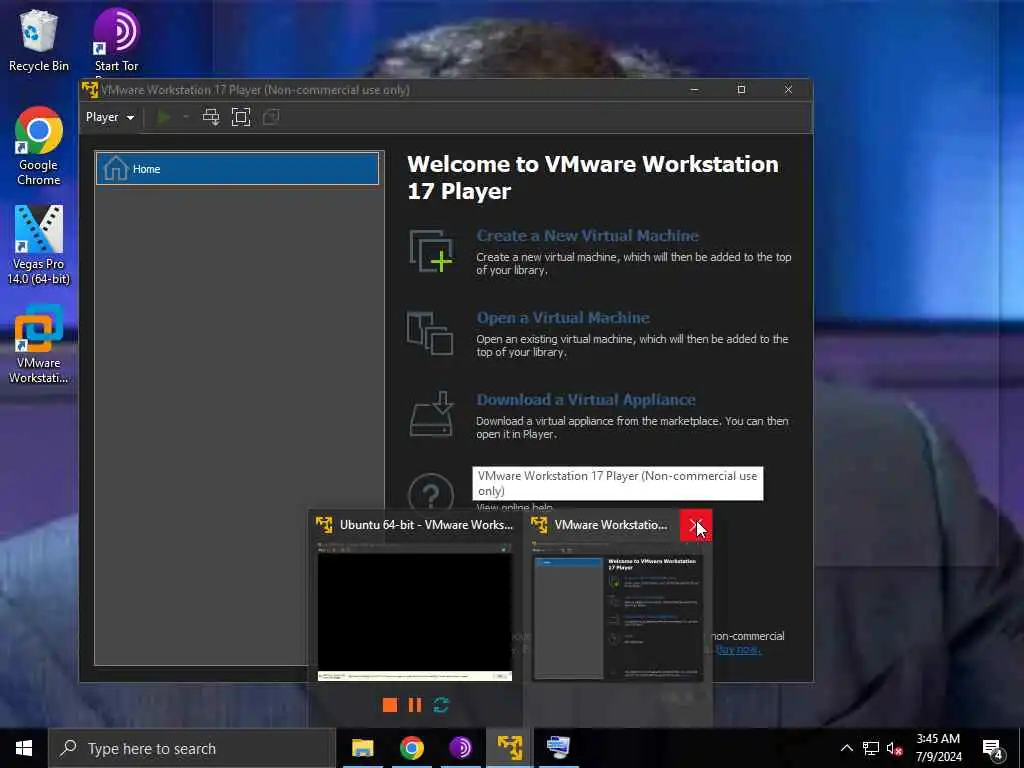This screenshot has width=1024, height=768.
Task: Maximize the VMware Workstation Player window
Action: pos(741,89)
